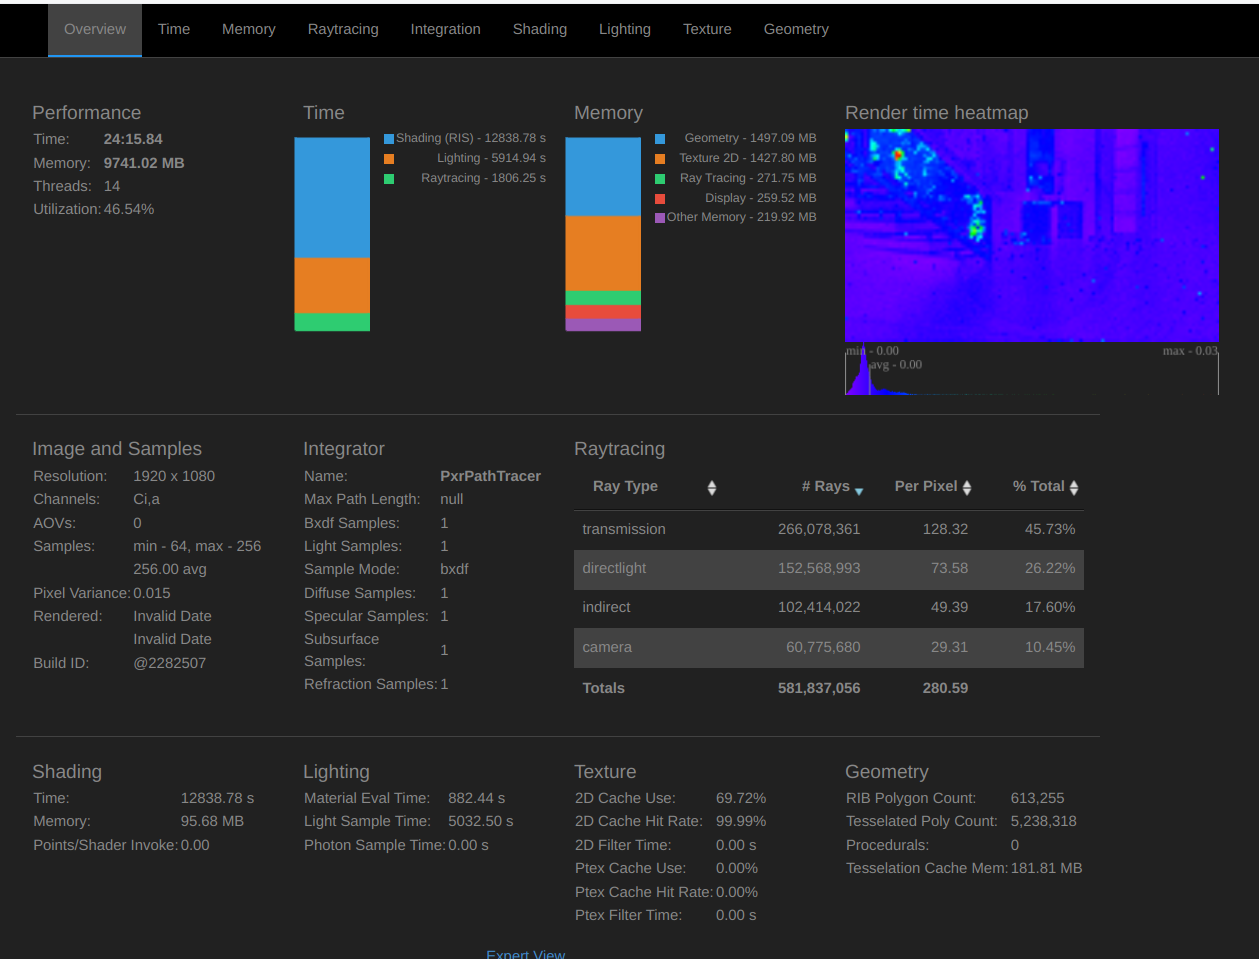Click the 1920 x 1080 resolution value
This screenshot has height=959, width=1259.
click(174, 476)
